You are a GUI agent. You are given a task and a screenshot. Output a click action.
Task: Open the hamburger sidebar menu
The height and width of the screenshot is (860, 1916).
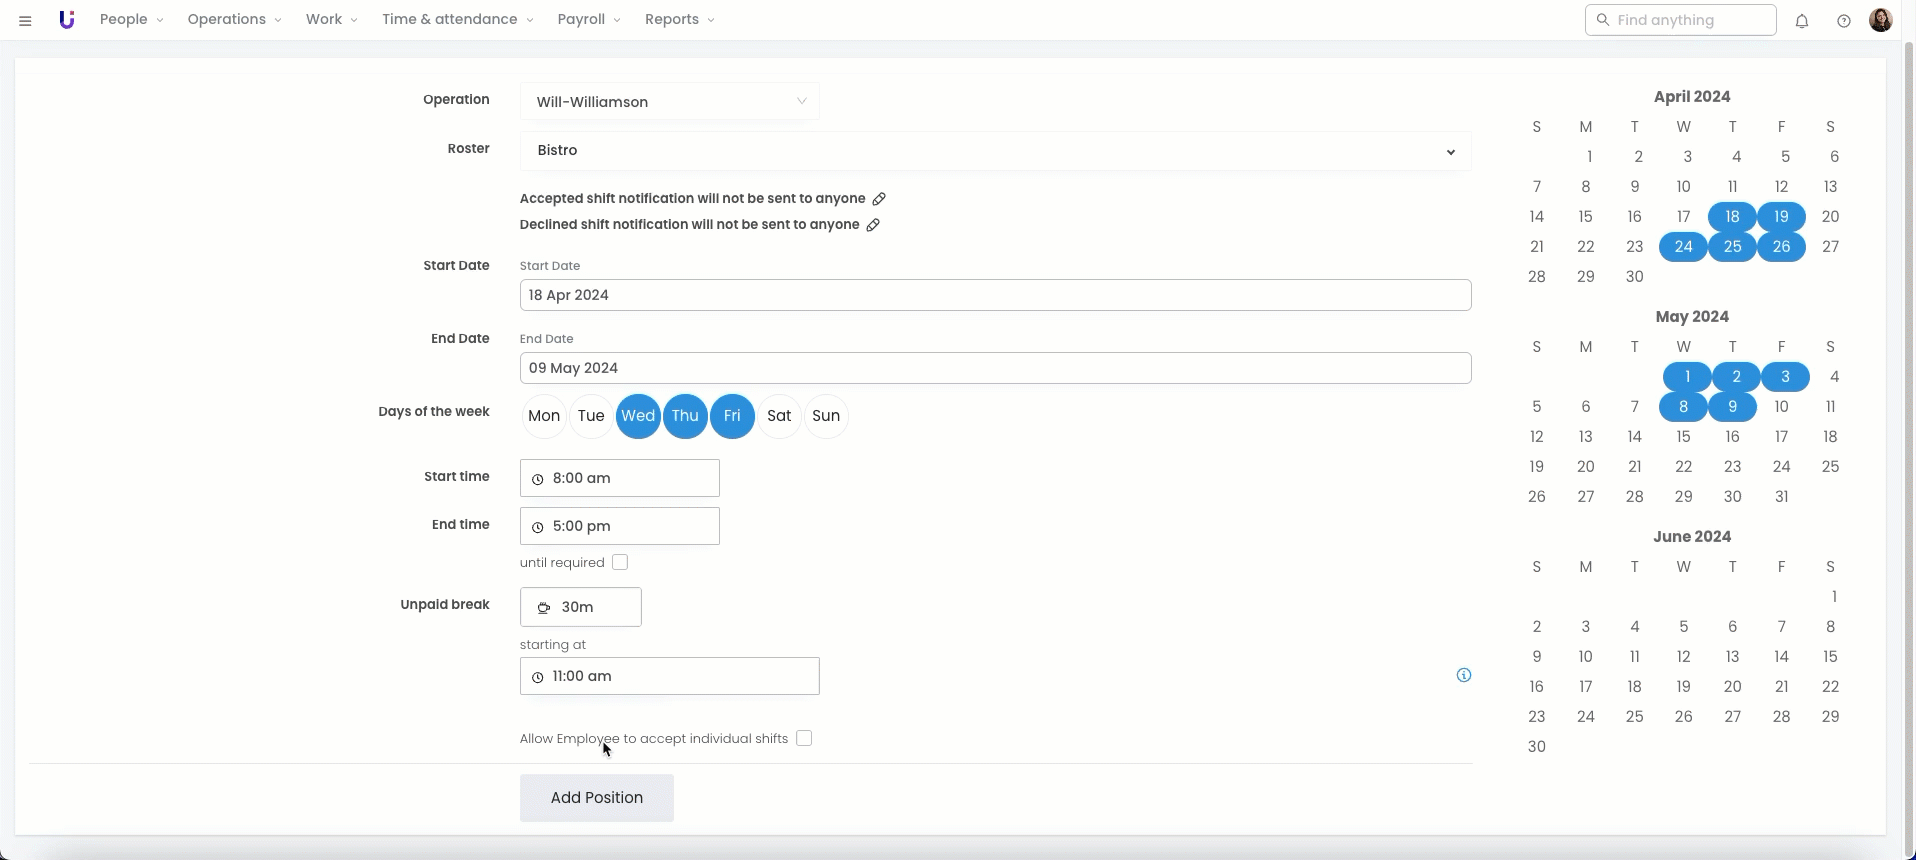tap(26, 20)
